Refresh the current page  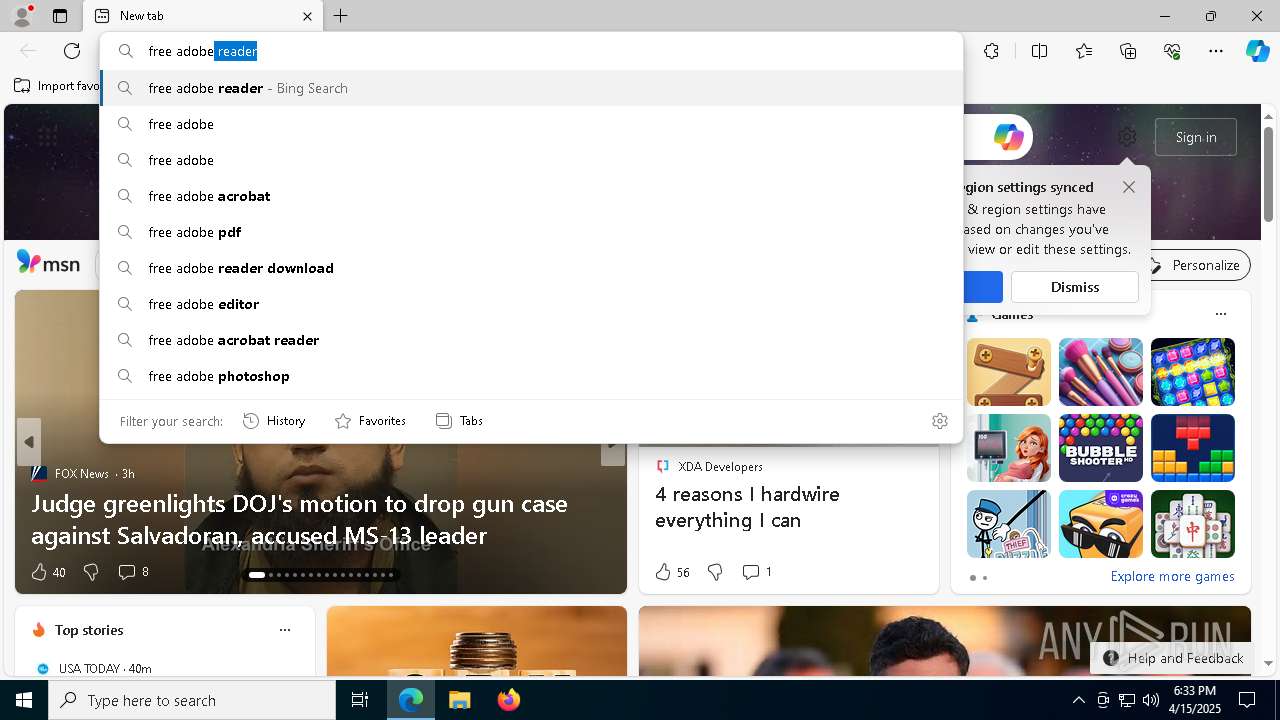click(x=72, y=51)
